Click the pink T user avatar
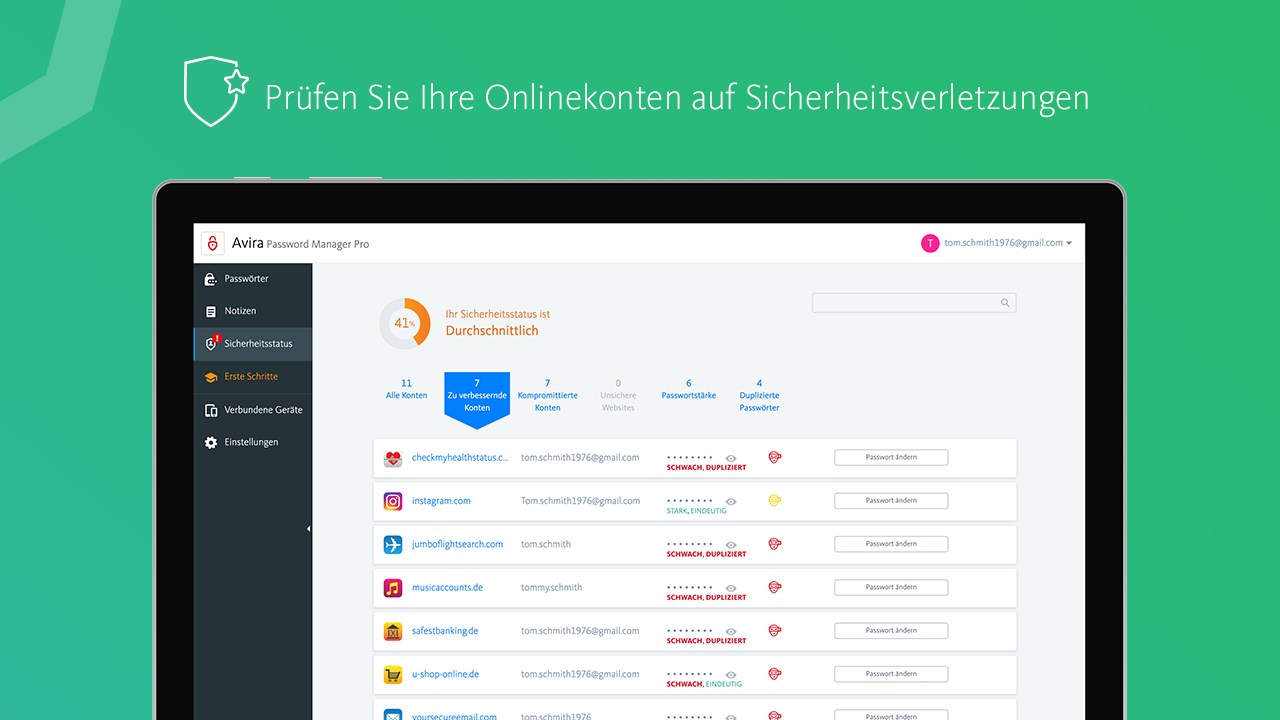 coord(930,243)
